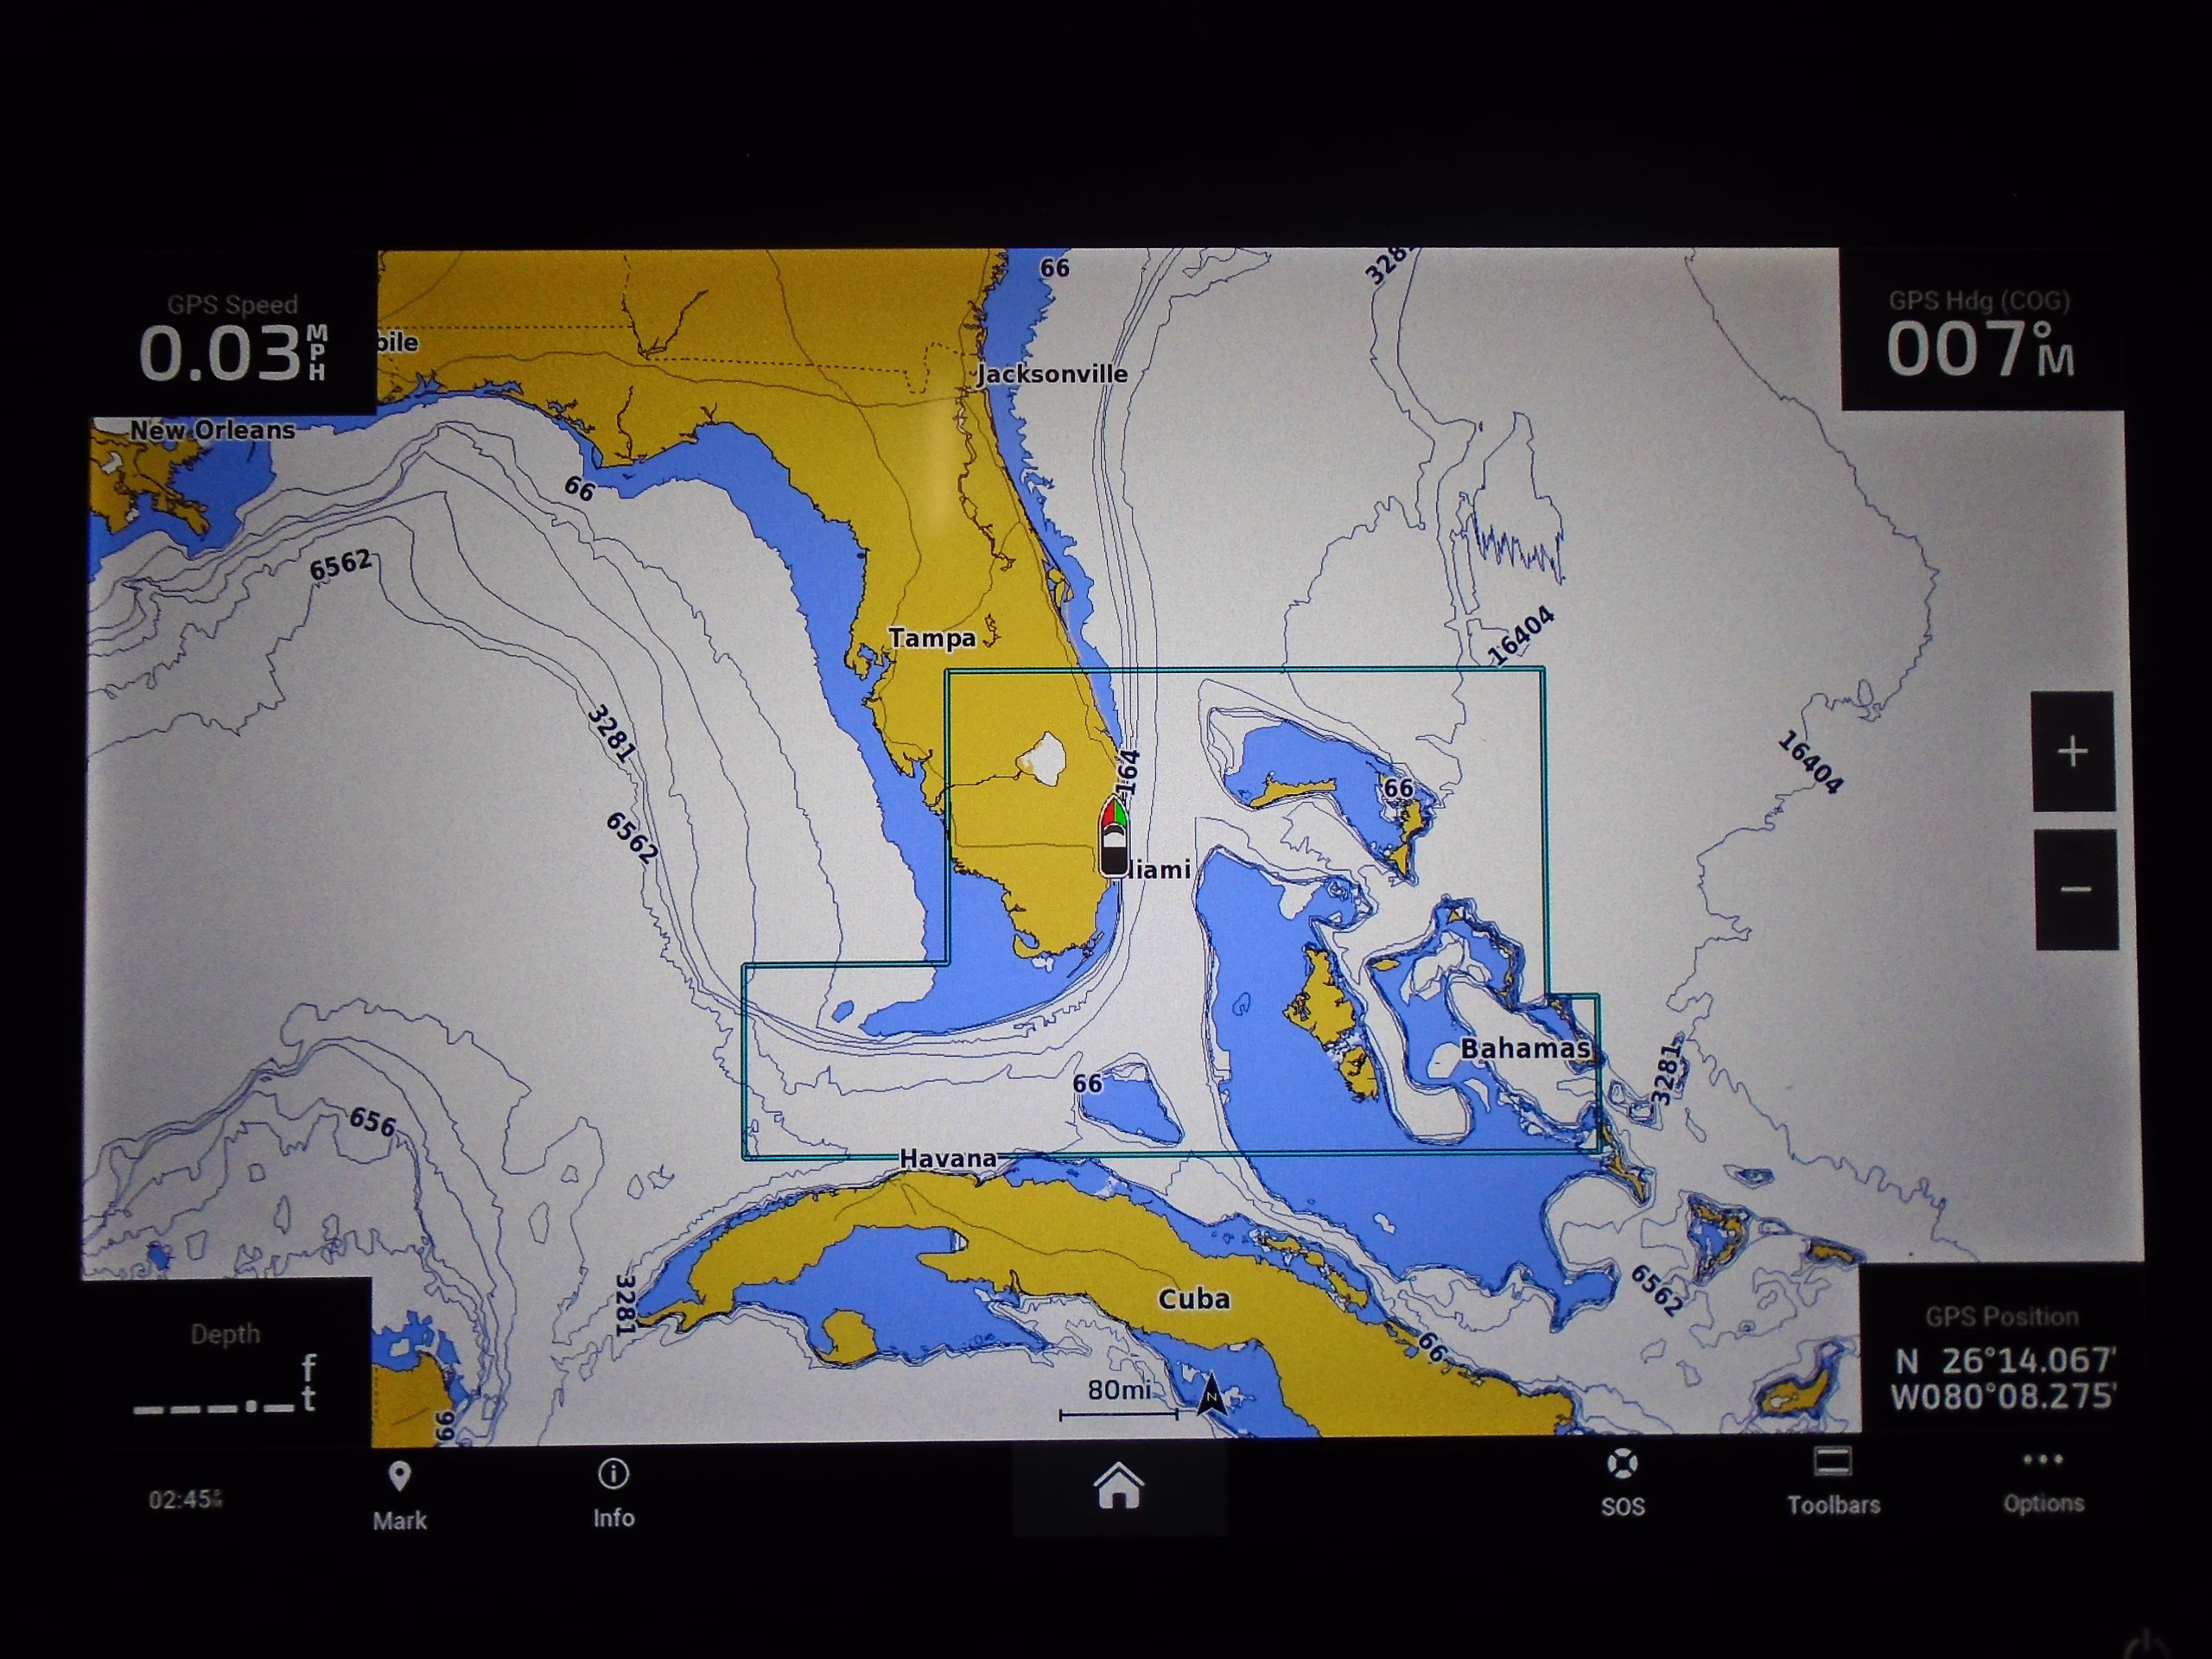This screenshot has height=1659, width=2212.
Task: Open the Info icon
Action: pos(613,1474)
